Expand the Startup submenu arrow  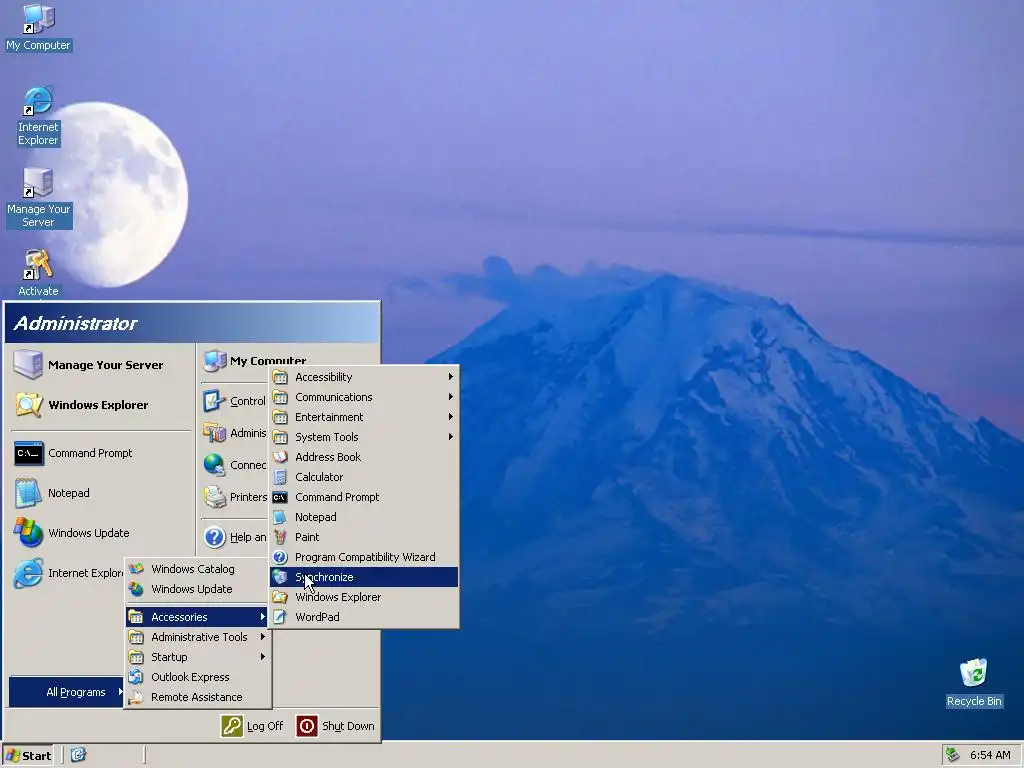click(x=263, y=657)
